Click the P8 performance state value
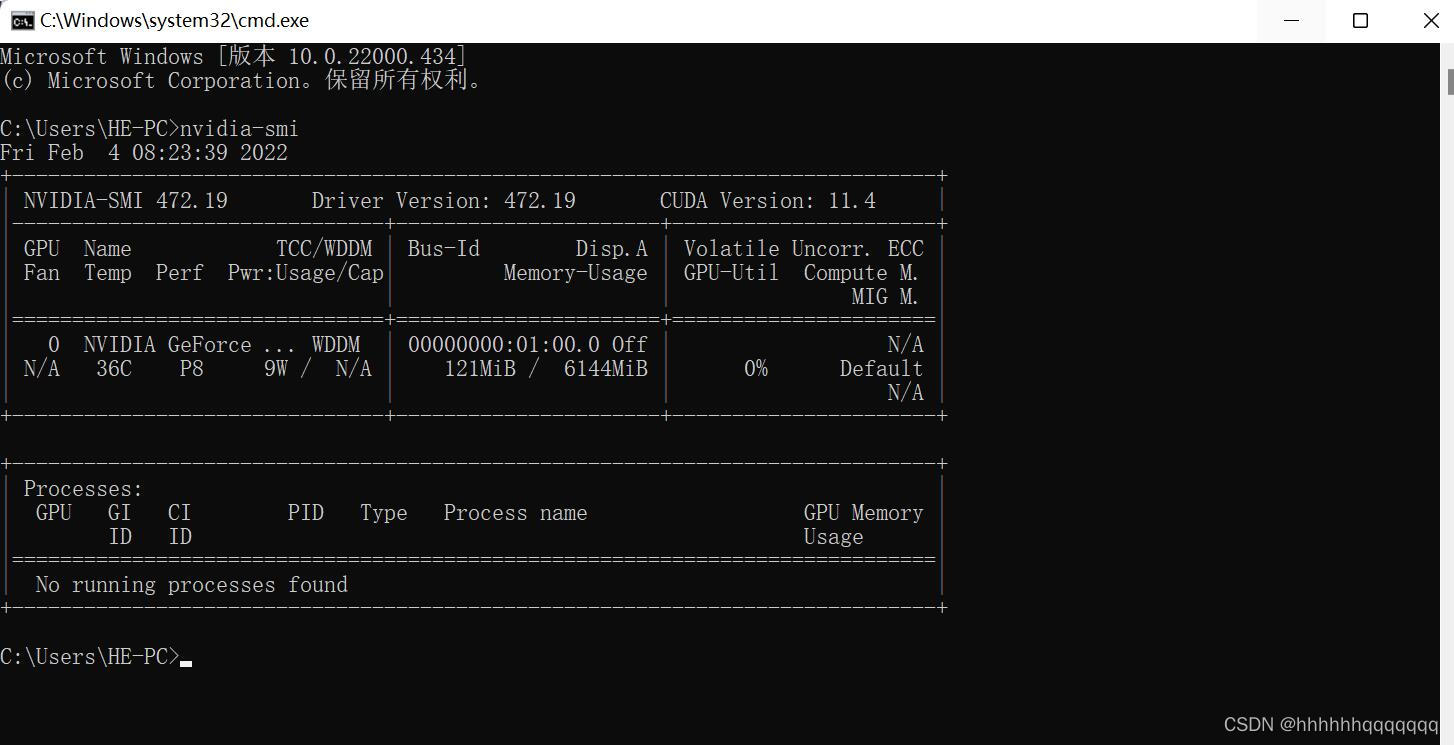The image size is (1454, 745). coord(192,369)
